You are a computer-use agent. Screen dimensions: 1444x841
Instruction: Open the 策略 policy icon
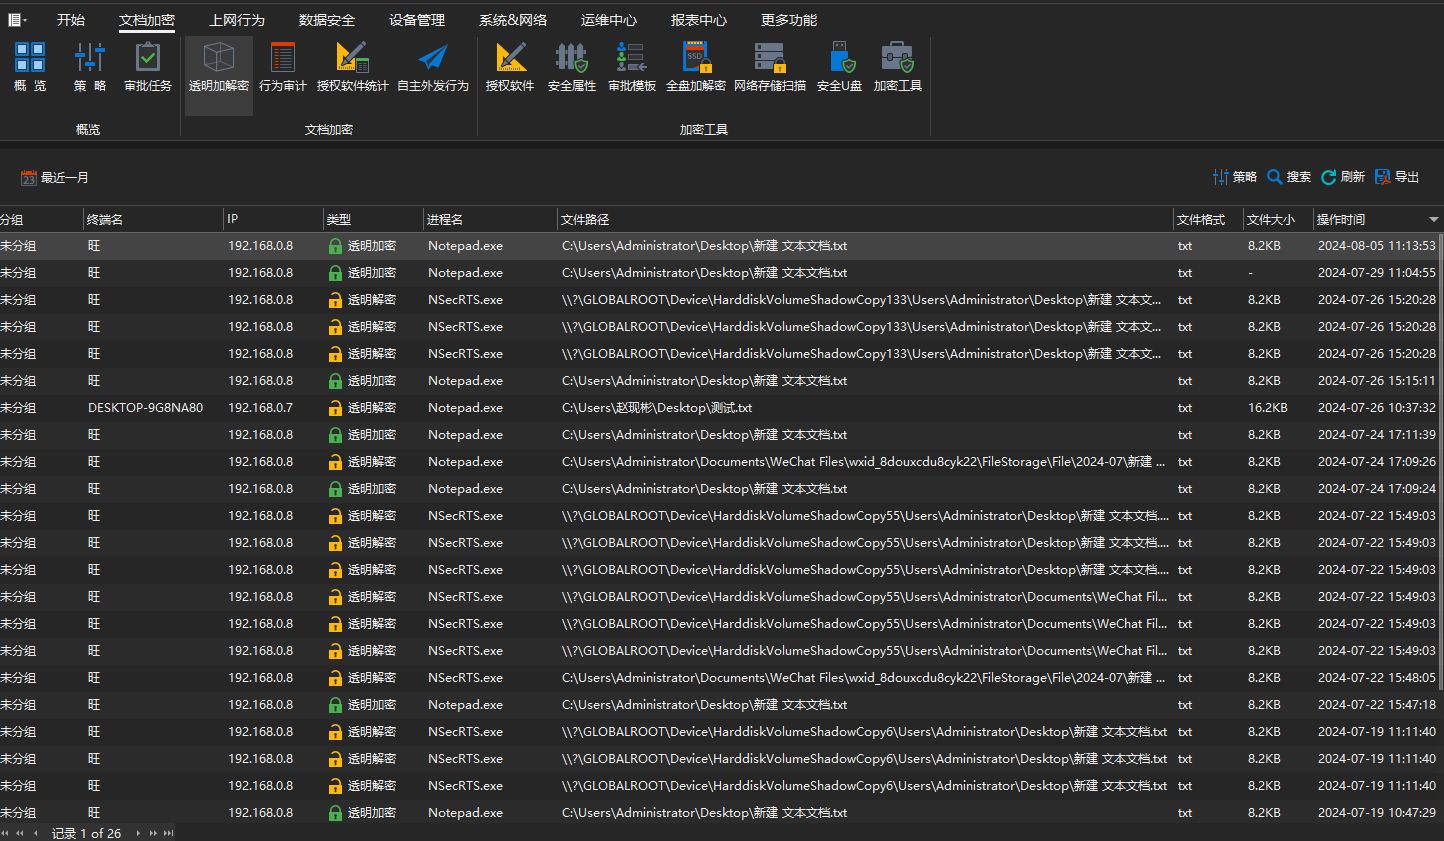point(89,67)
